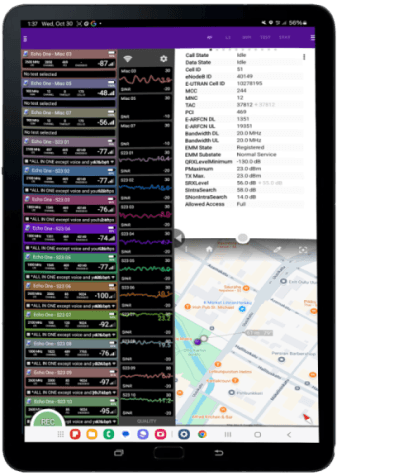Center the map using the focus frame icon
The width and height of the screenshot is (394, 476).
pyautogui.click(x=303, y=250)
